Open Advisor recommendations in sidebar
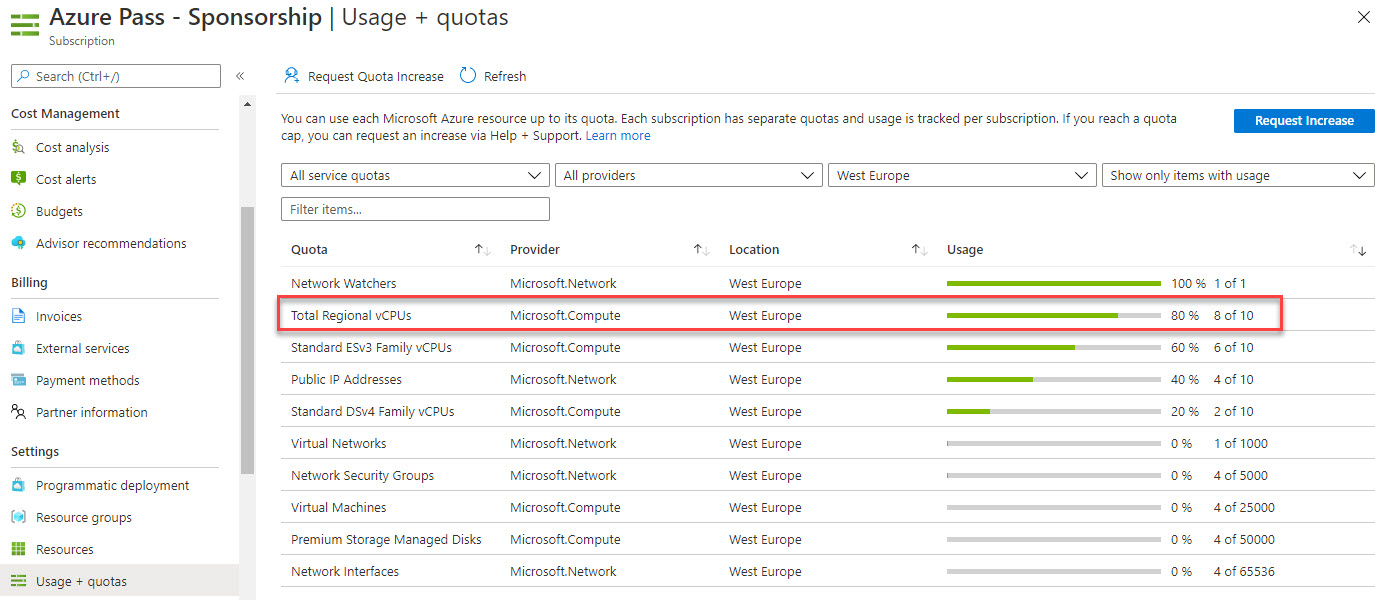The width and height of the screenshot is (1375, 600). pyautogui.click(x=111, y=243)
